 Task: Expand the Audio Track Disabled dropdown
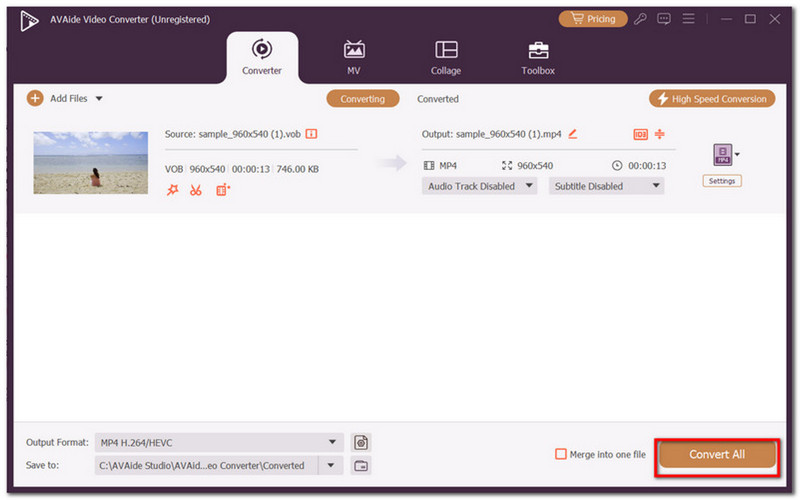pos(479,186)
